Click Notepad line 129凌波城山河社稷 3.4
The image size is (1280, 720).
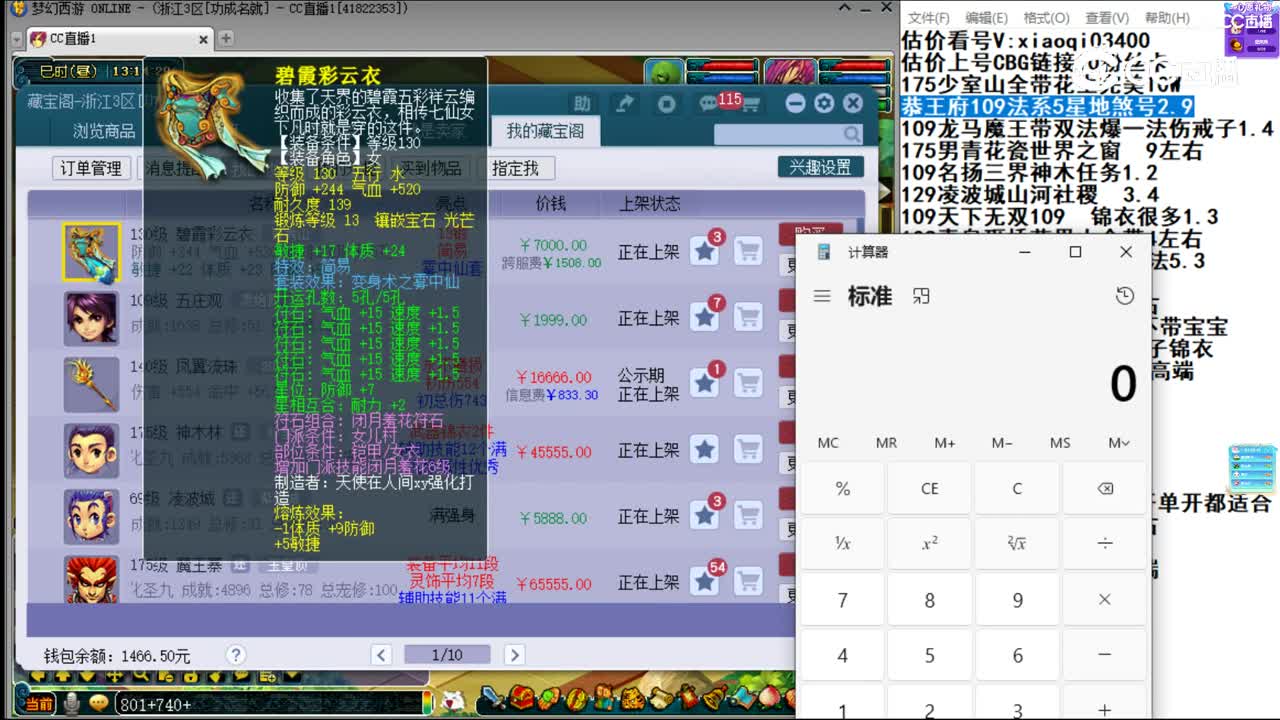click(1030, 194)
